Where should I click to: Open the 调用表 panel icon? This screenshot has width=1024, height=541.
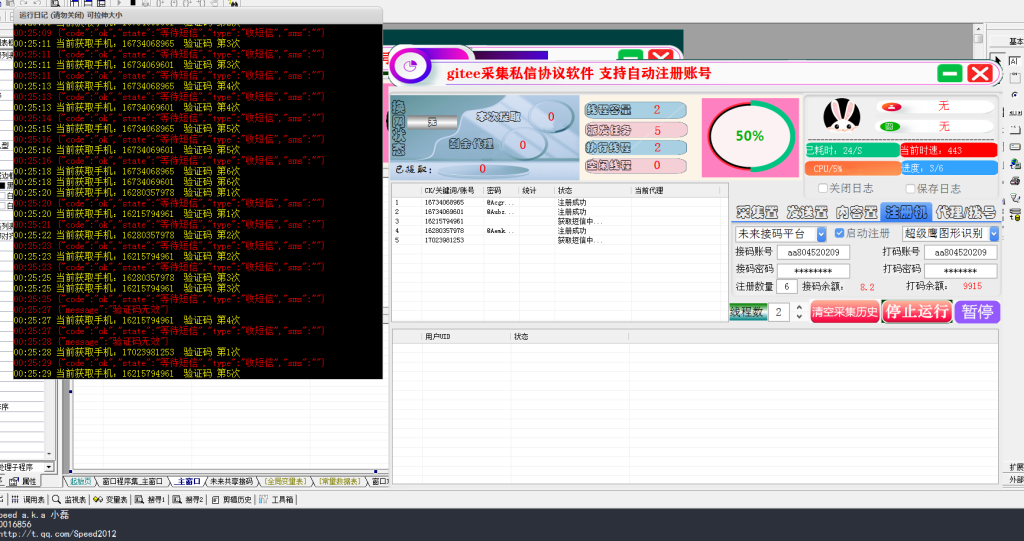(x=16, y=499)
